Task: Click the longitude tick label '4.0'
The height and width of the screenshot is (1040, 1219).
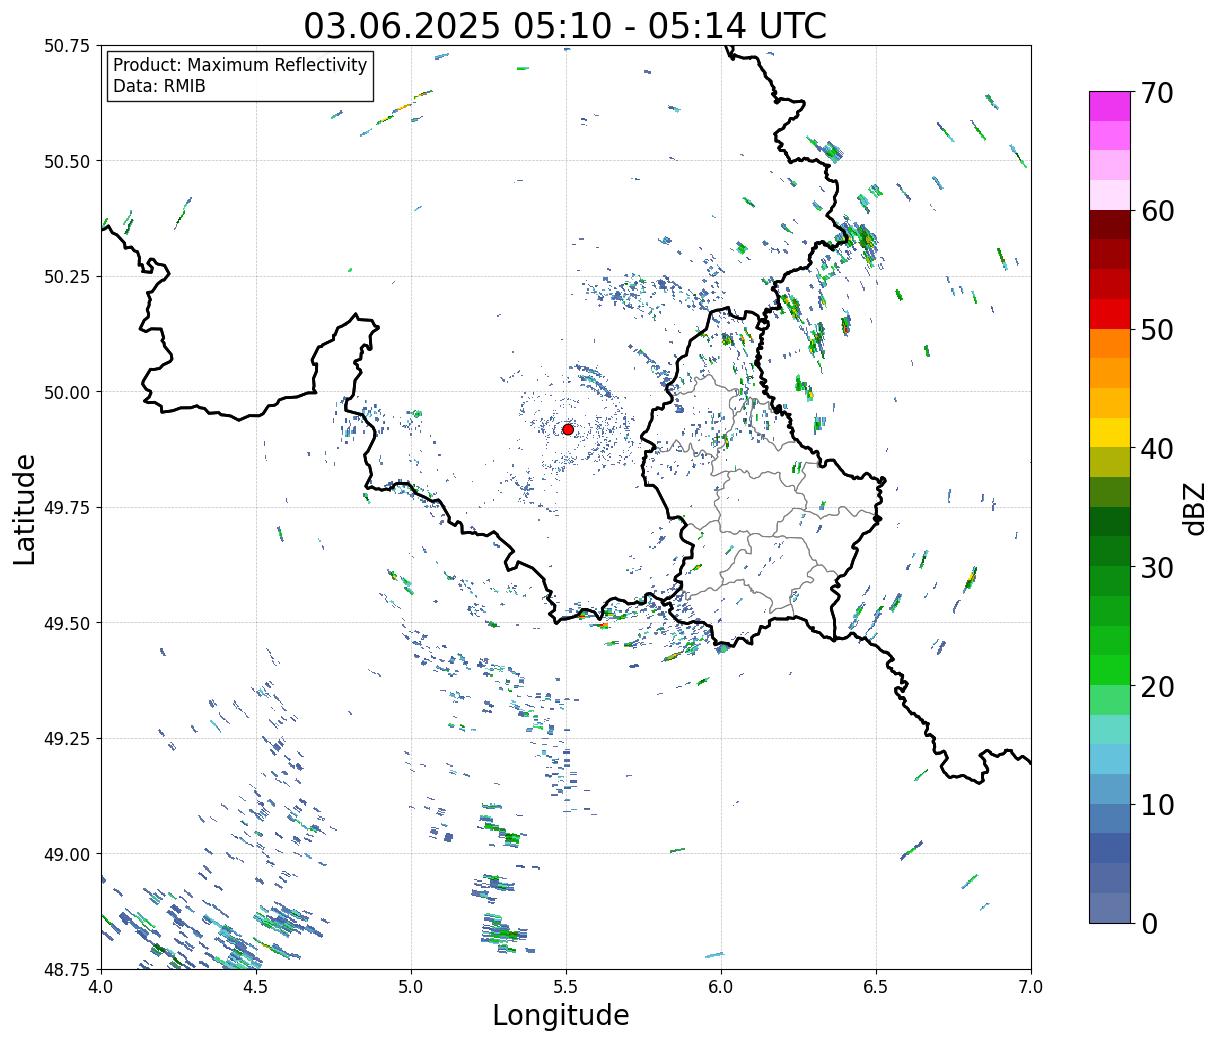Action: (x=101, y=987)
